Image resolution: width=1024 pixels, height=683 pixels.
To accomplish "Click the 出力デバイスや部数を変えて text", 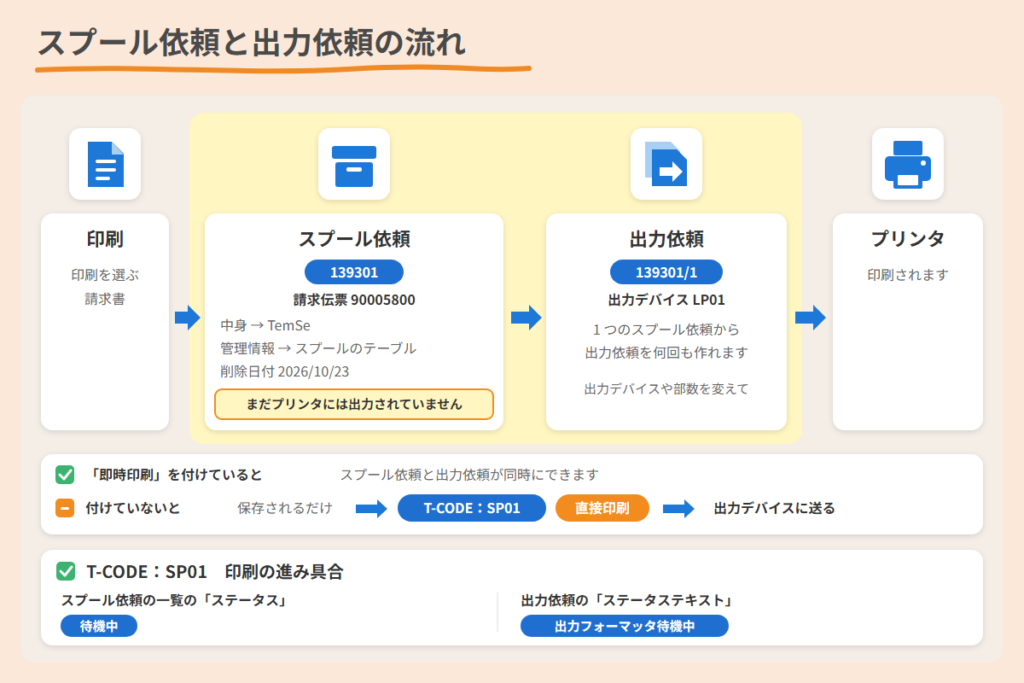I will tap(666, 389).
